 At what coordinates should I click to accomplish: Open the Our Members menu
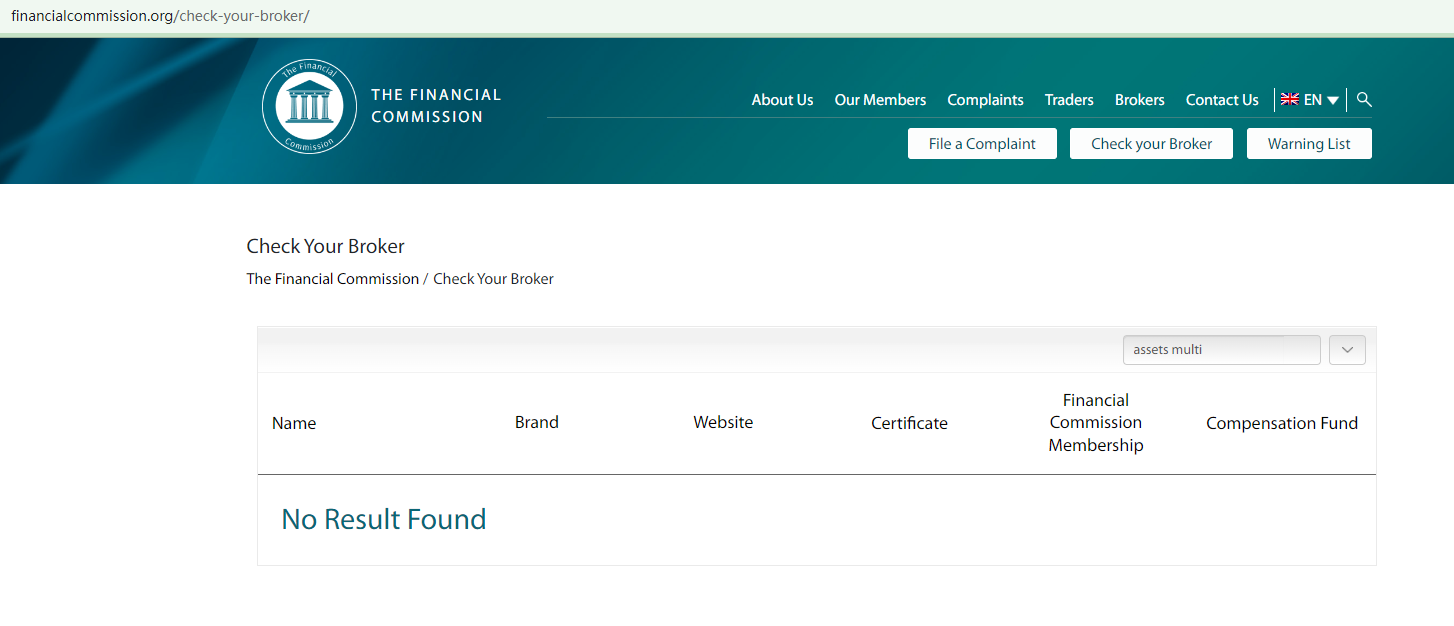880,100
